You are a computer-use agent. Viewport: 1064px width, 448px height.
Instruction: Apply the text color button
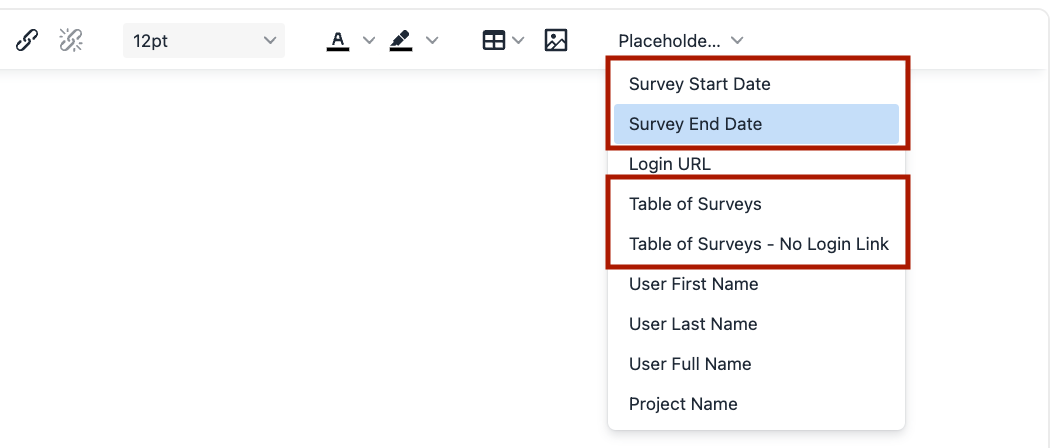pos(338,41)
